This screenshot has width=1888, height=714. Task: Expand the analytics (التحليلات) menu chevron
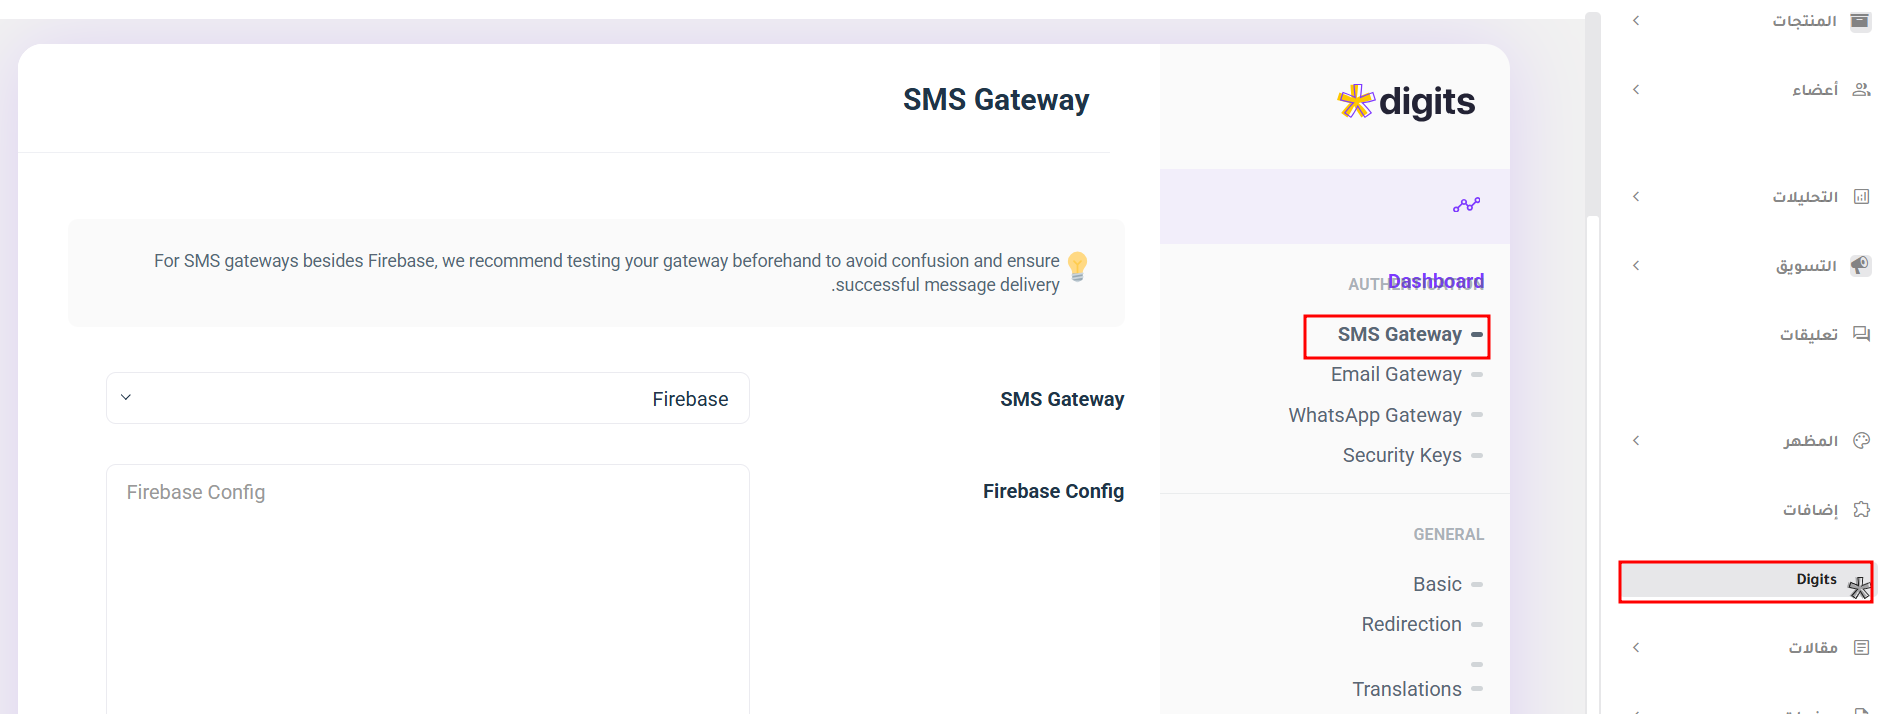click(1636, 197)
